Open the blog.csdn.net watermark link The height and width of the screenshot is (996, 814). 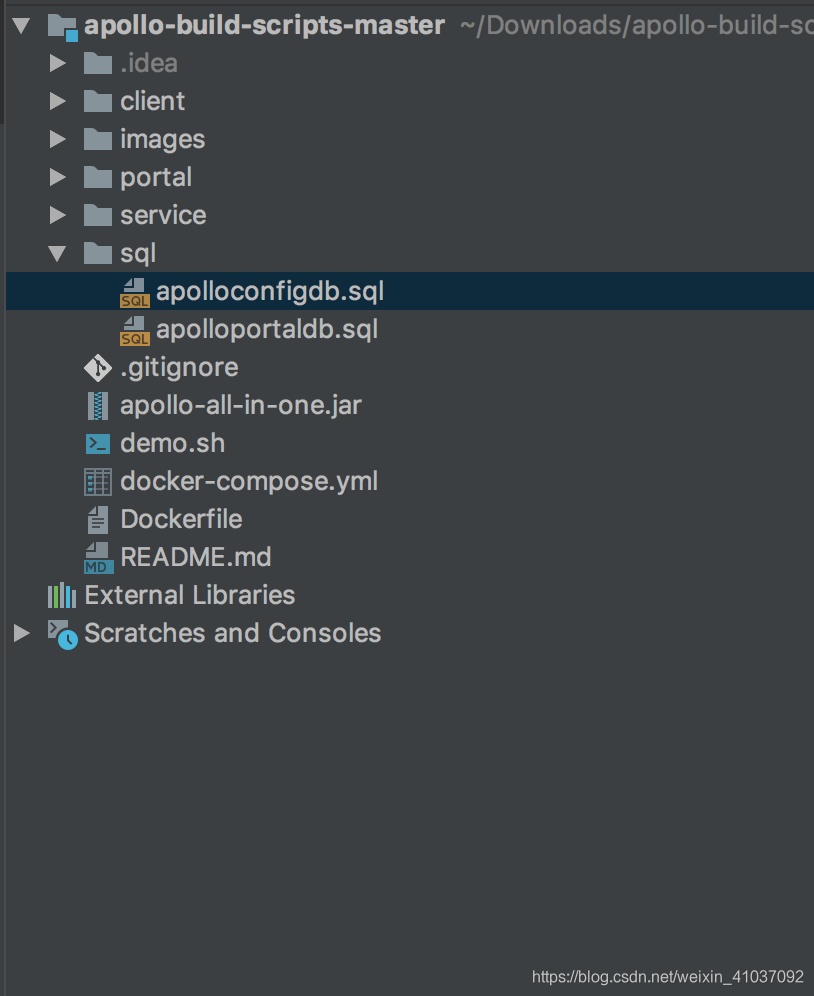(x=668, y=976)
